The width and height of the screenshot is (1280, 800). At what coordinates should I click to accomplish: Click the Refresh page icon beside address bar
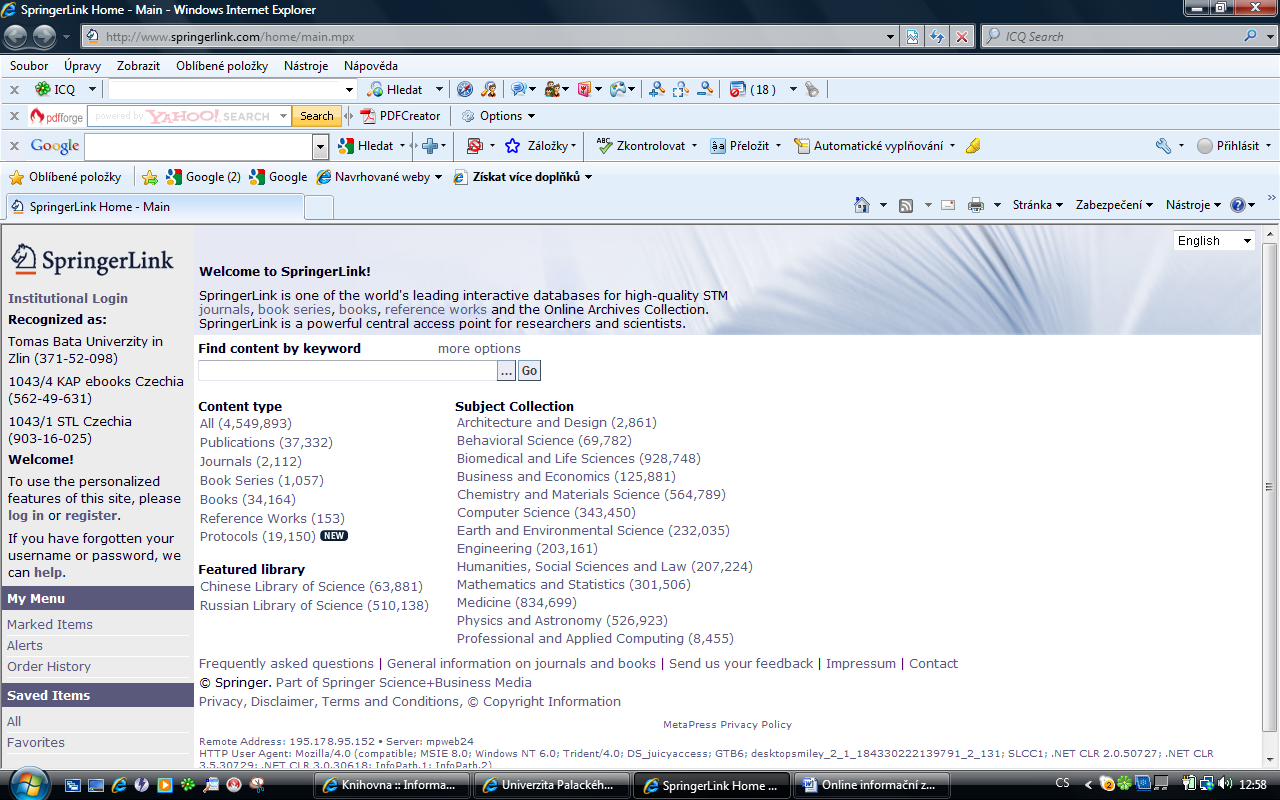[x=937, y=37]
